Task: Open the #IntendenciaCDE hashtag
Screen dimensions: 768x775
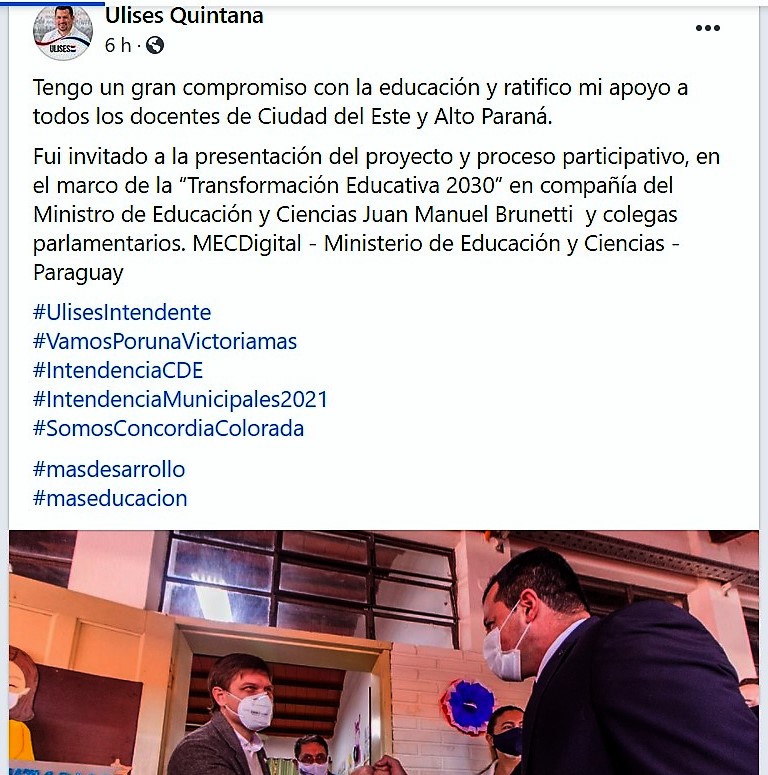Action: click(118, 371)
